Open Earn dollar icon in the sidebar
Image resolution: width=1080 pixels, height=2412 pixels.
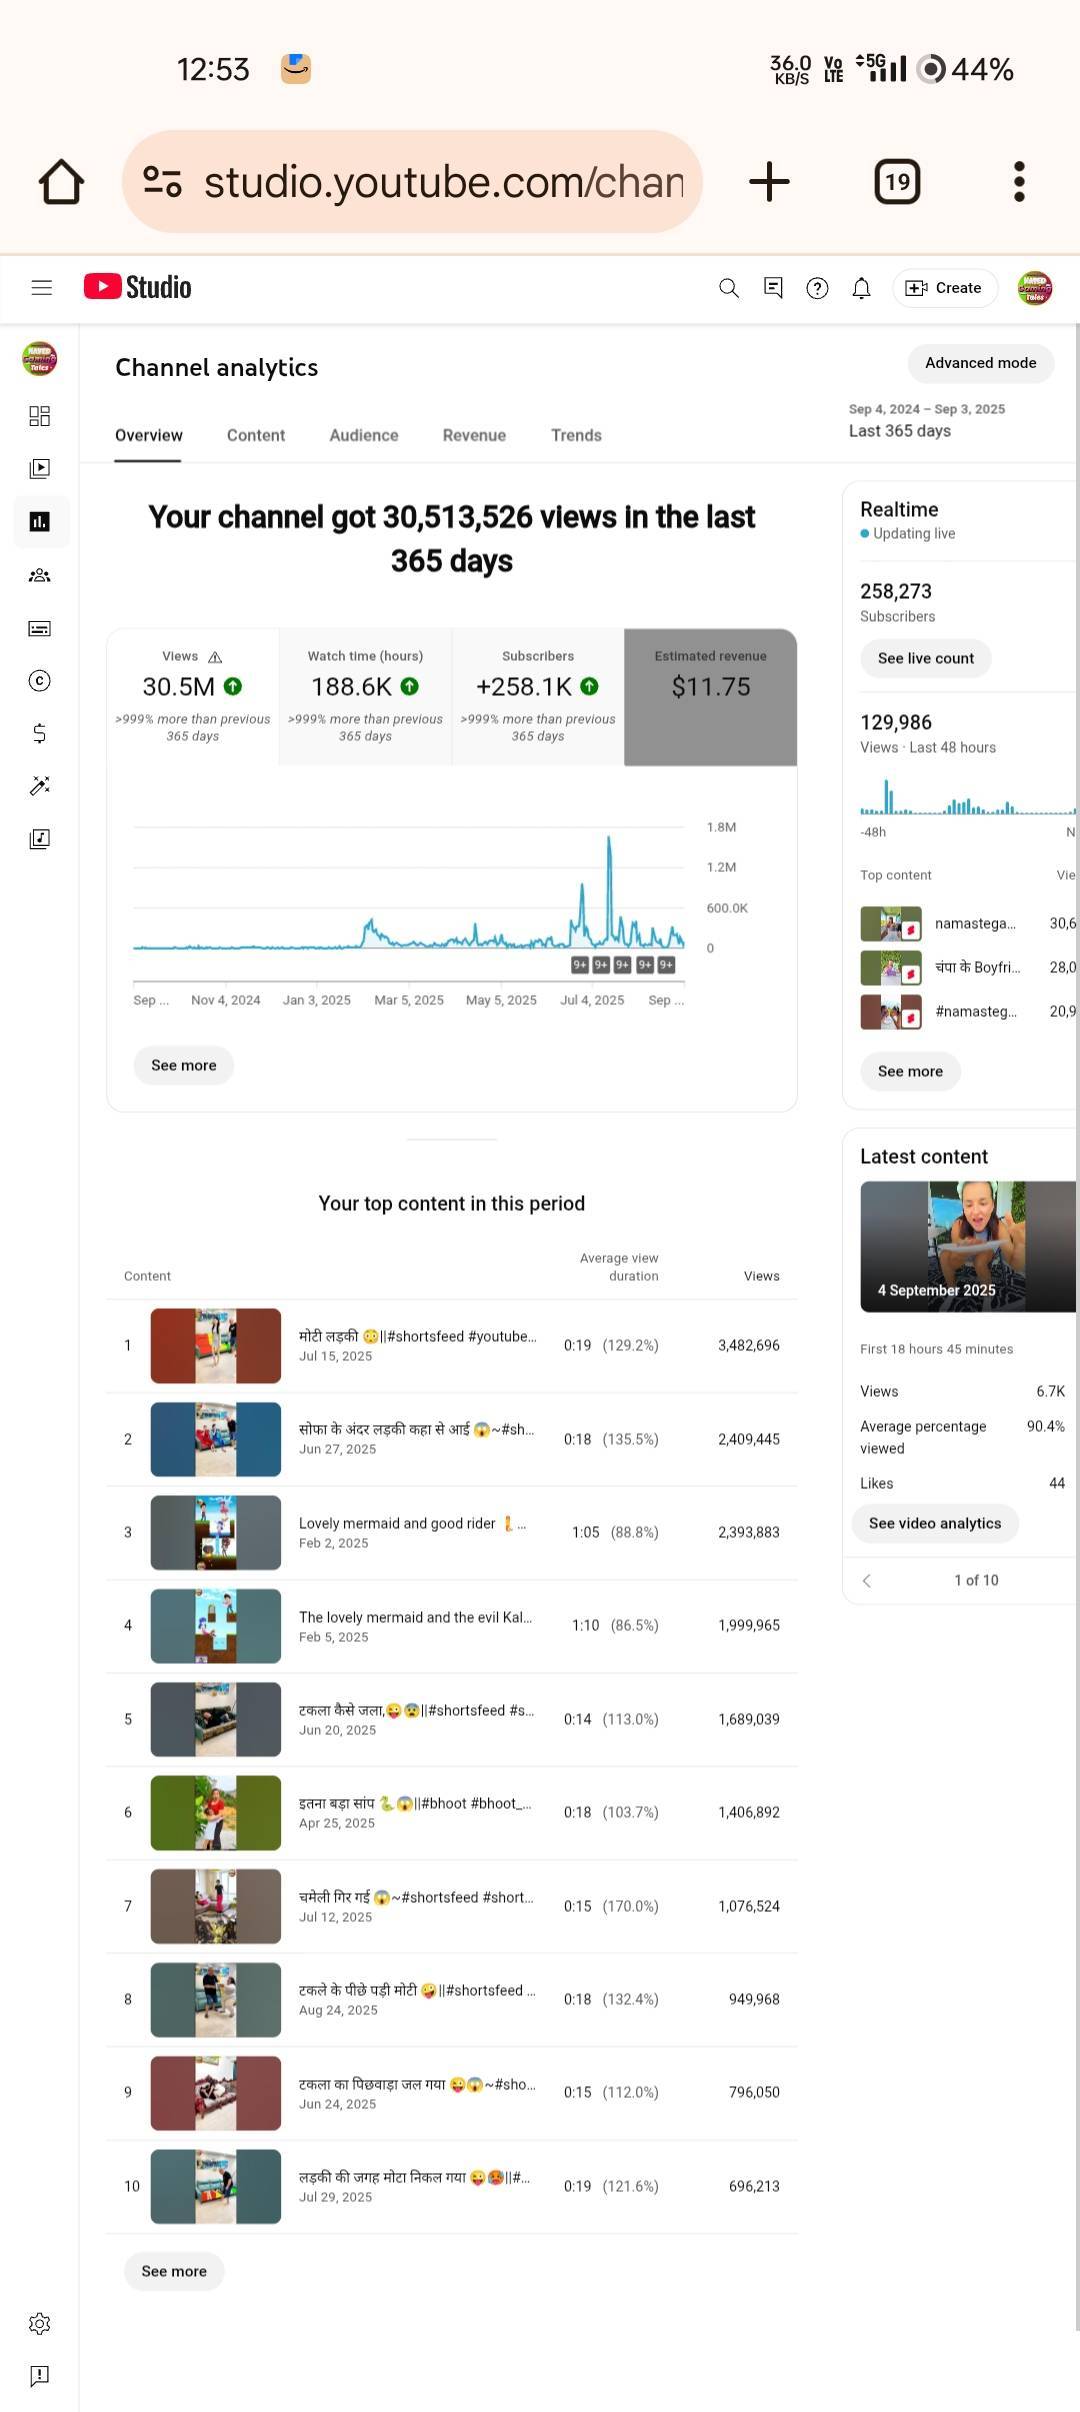40,734
